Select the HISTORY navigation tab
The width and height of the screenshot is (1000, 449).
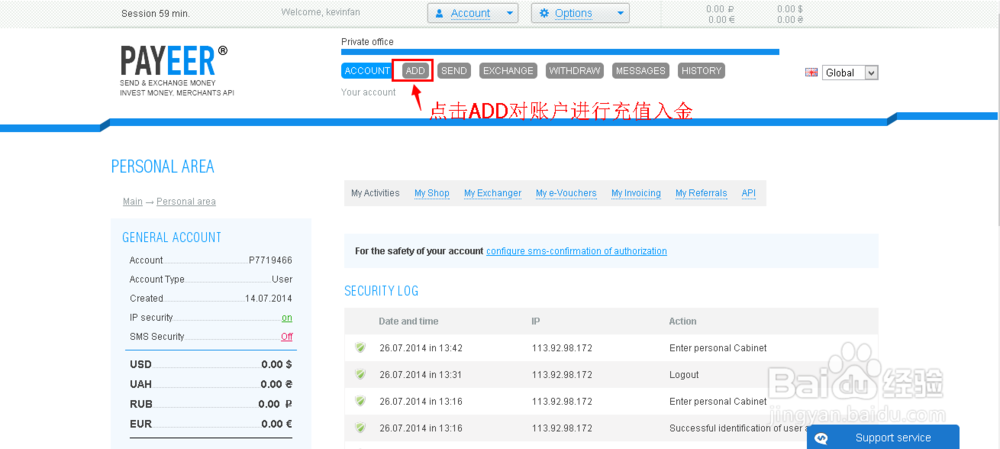pyautogui.click(x=701, y=71)
